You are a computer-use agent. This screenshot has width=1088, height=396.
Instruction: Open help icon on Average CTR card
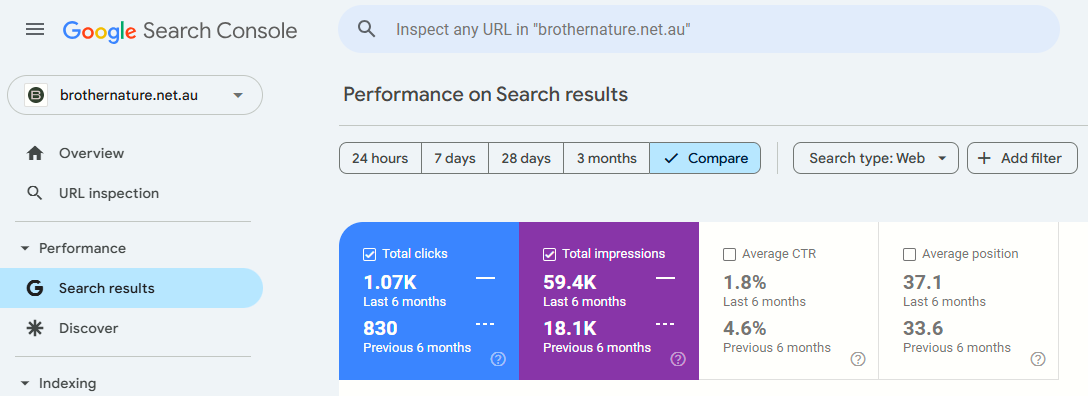pos(858,359)
